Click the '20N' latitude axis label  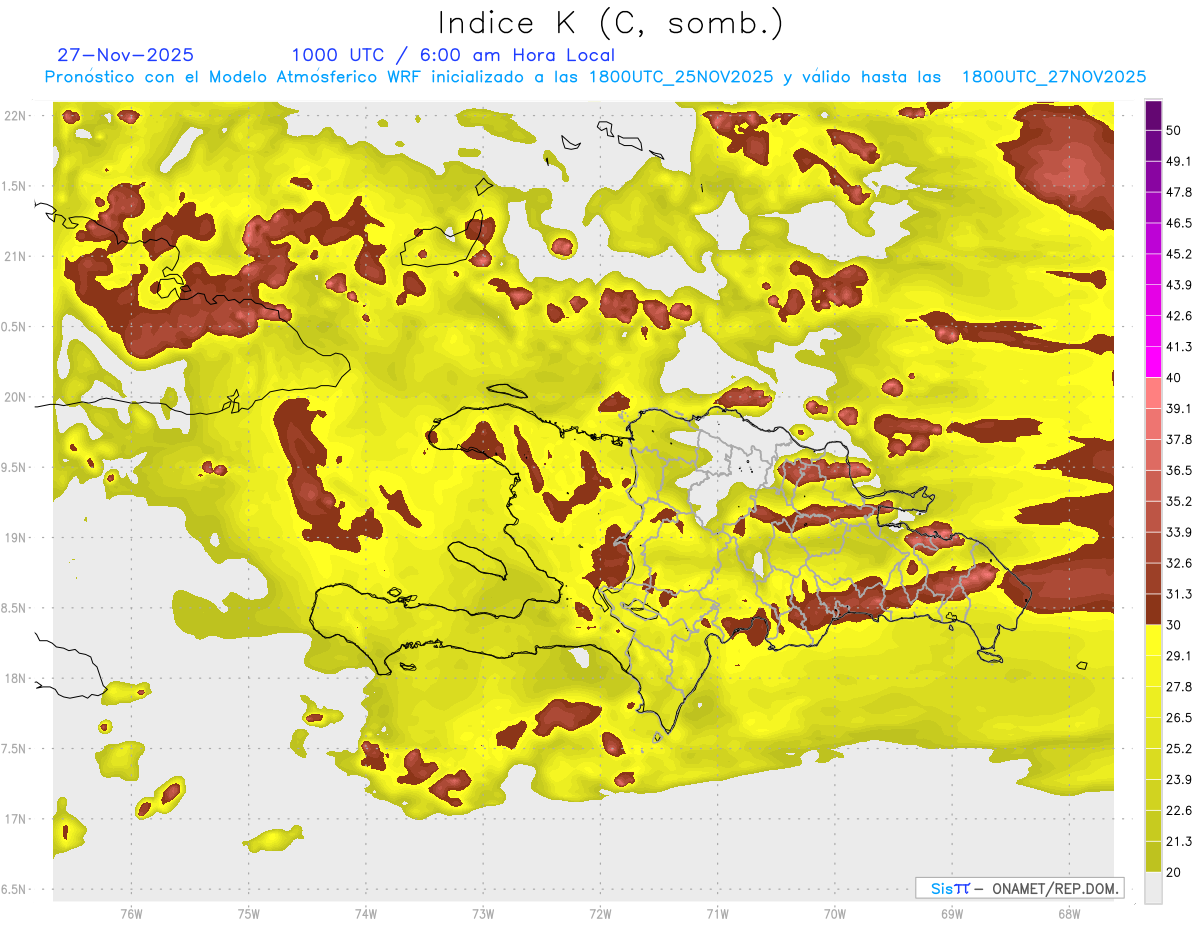(16, 397)
